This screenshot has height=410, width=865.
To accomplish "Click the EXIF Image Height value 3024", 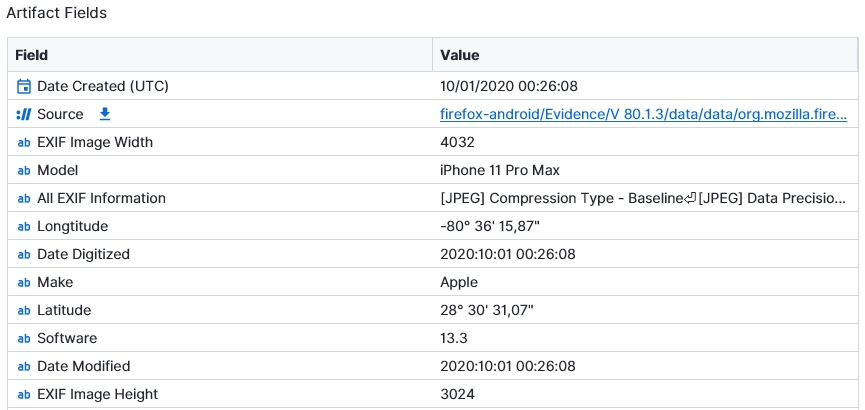I will tap(457, 394).
